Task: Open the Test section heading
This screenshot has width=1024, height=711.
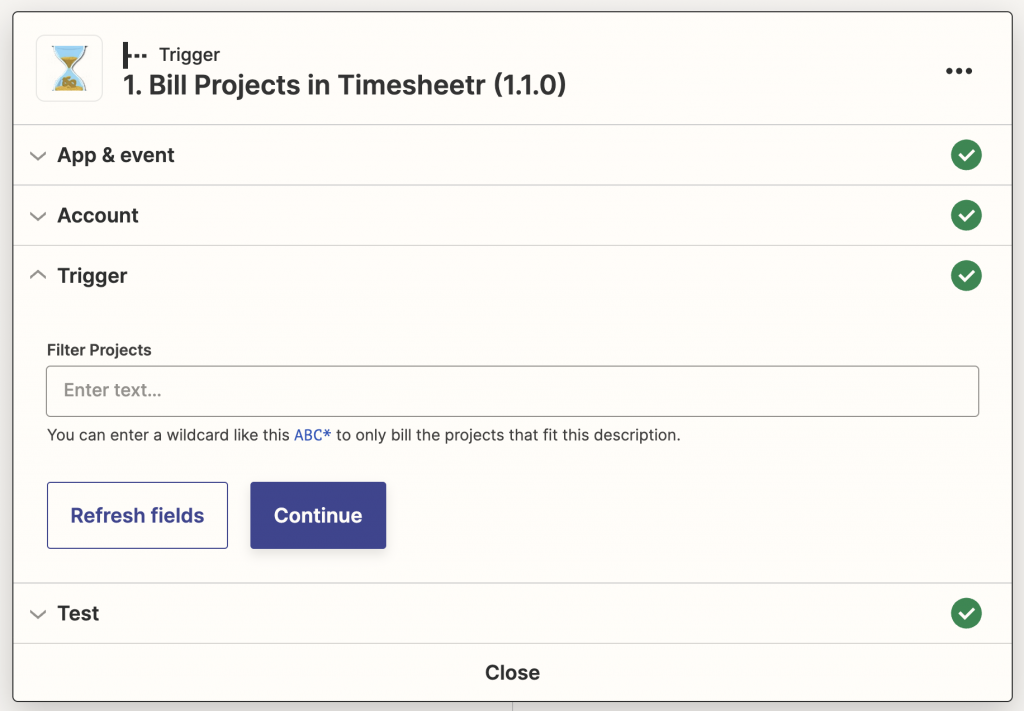Action: pyautogui.click(x=78, y=613)
